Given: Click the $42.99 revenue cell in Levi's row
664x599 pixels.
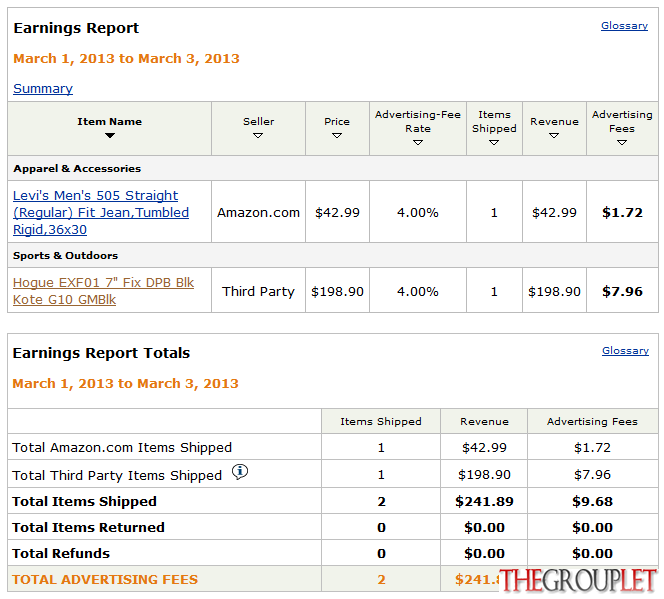Looking at the screenshot, I should (x=554, y=213).
